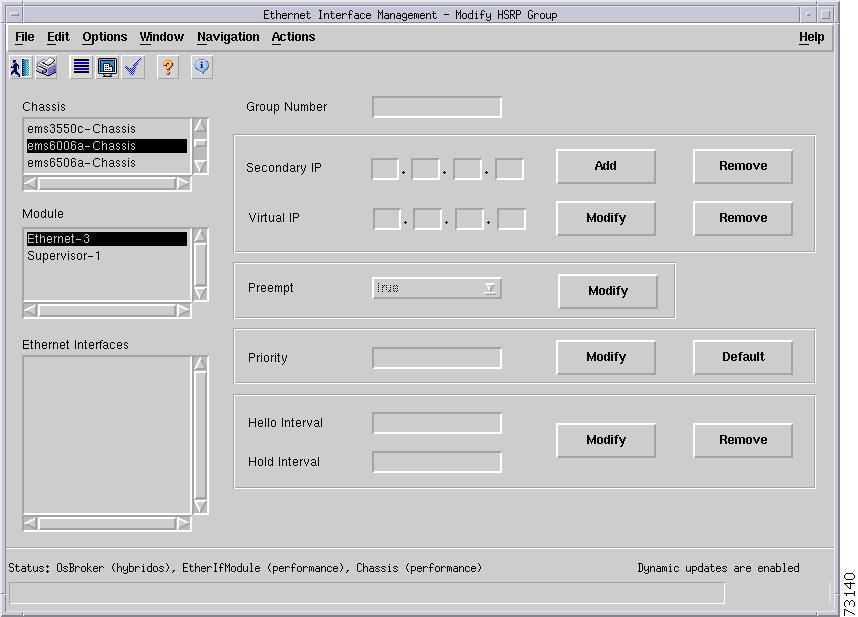Click the window menu button in title bar
858x617 pixels.
[15, 15]
